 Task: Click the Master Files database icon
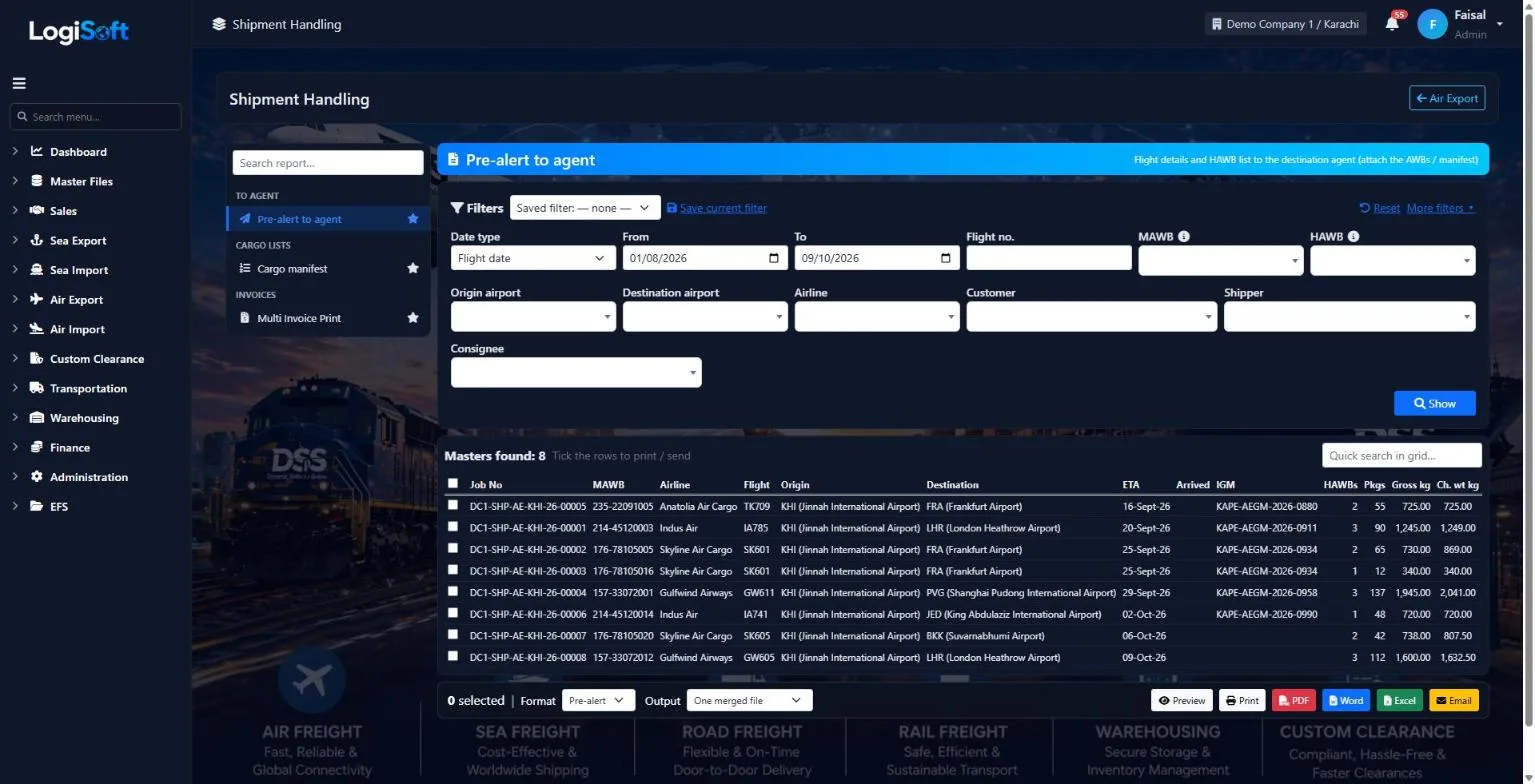coord(37,181)
